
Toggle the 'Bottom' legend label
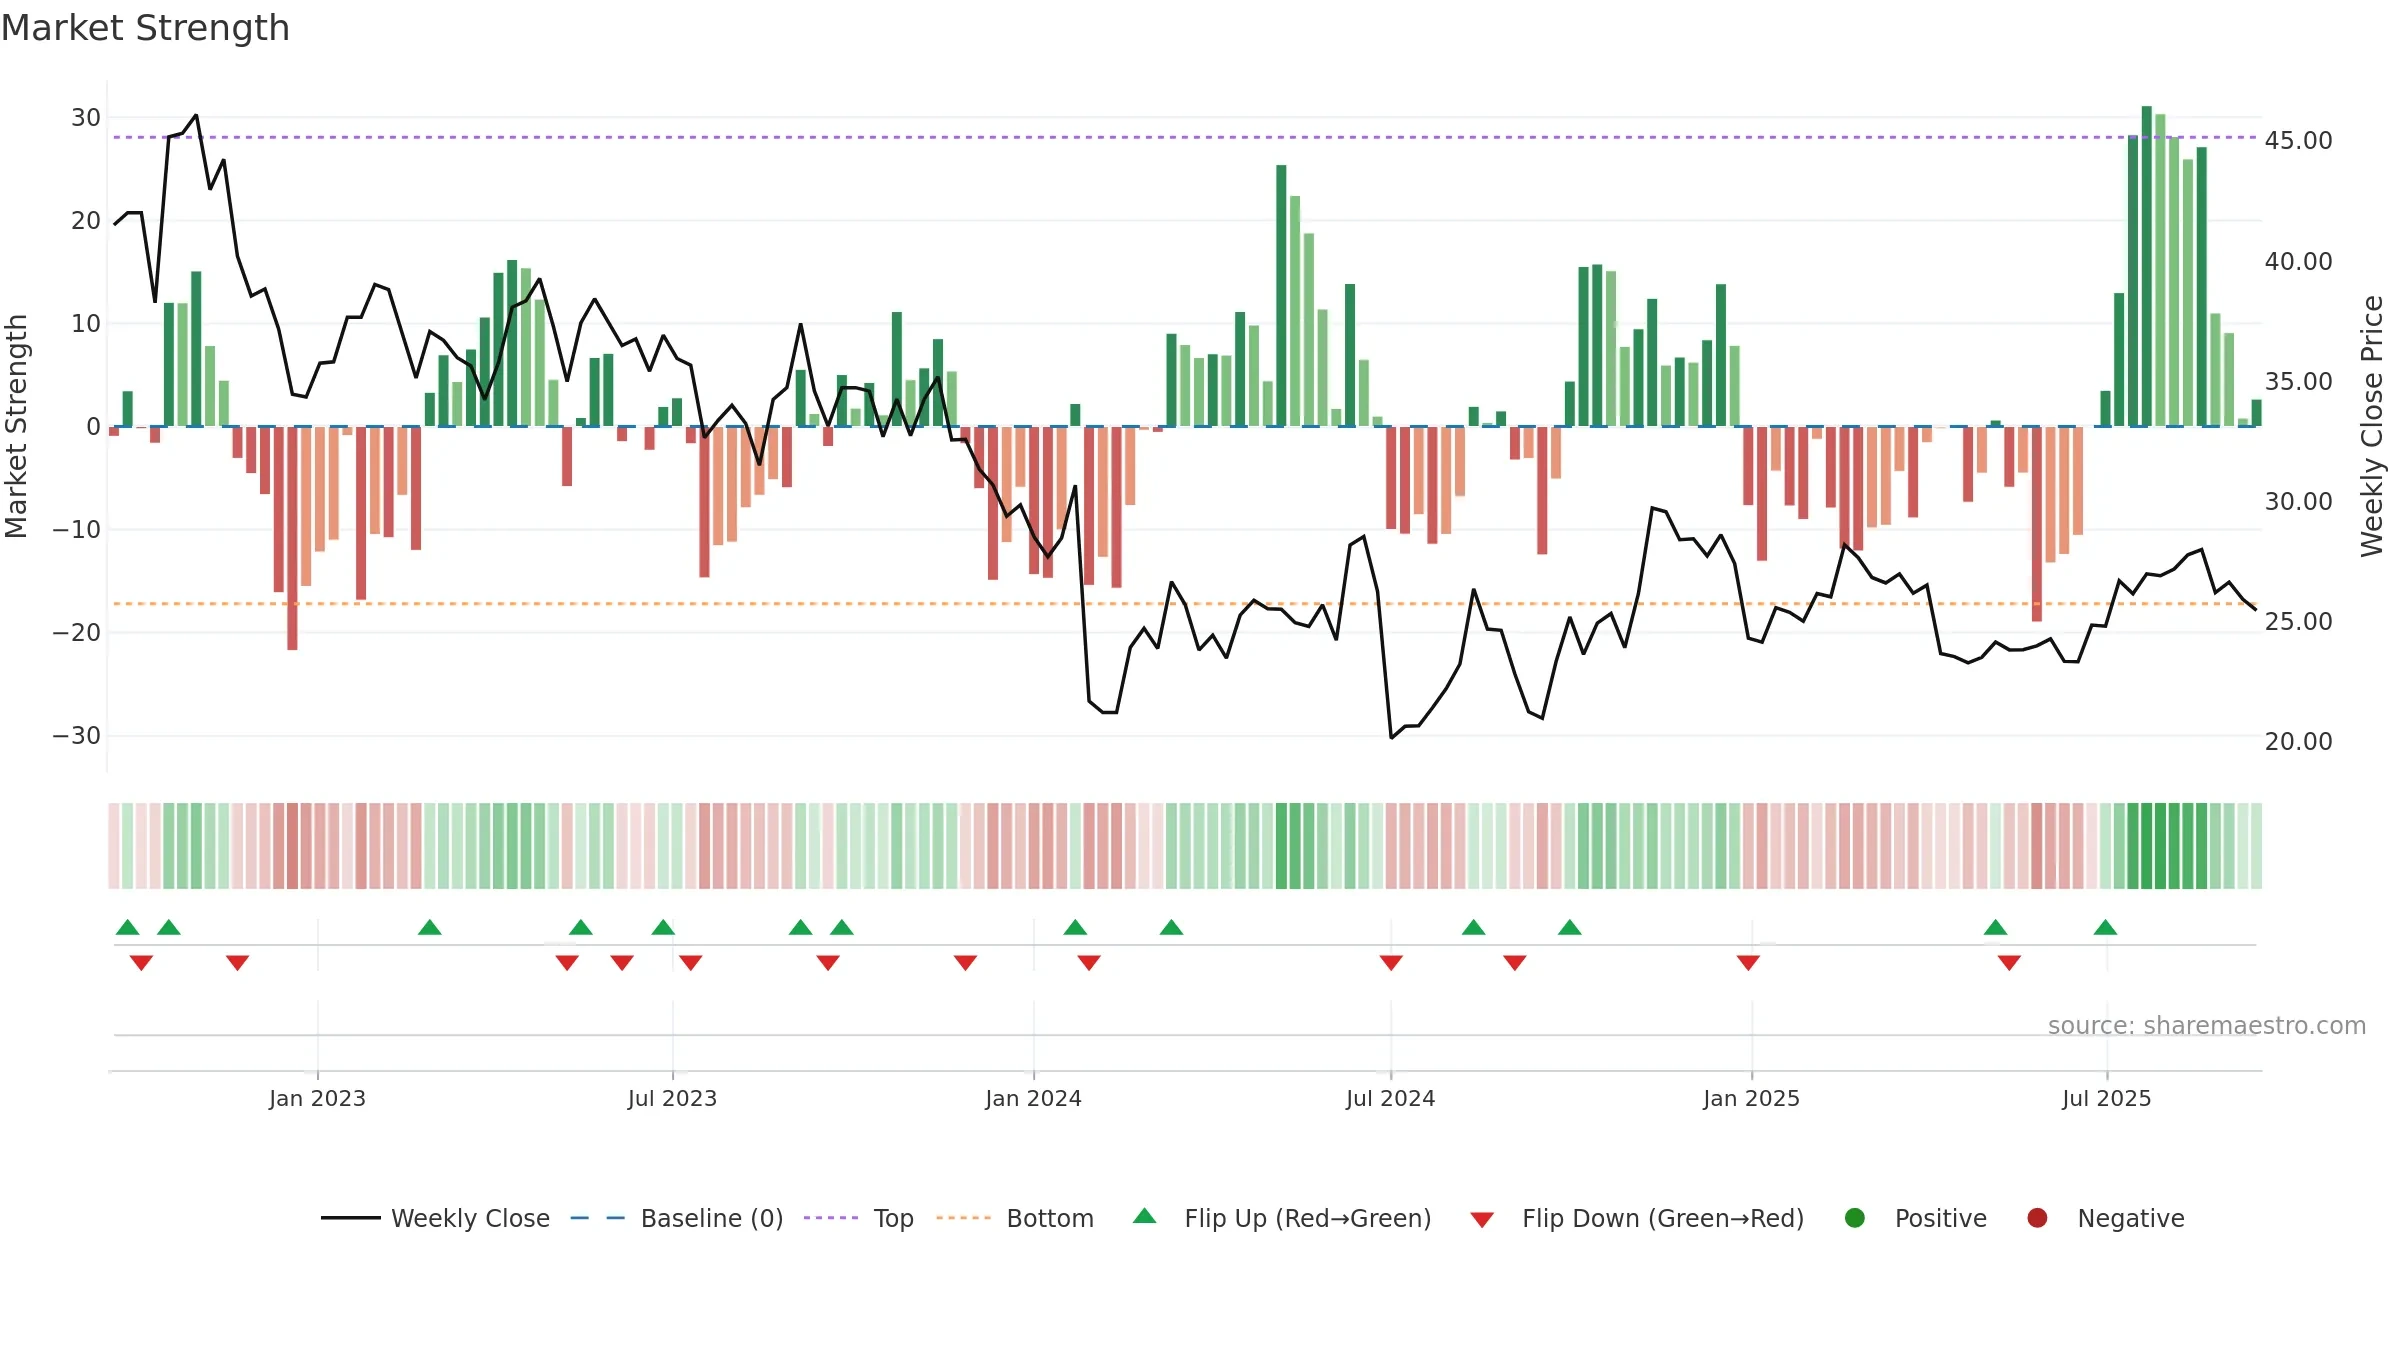click(1050, 1218)
